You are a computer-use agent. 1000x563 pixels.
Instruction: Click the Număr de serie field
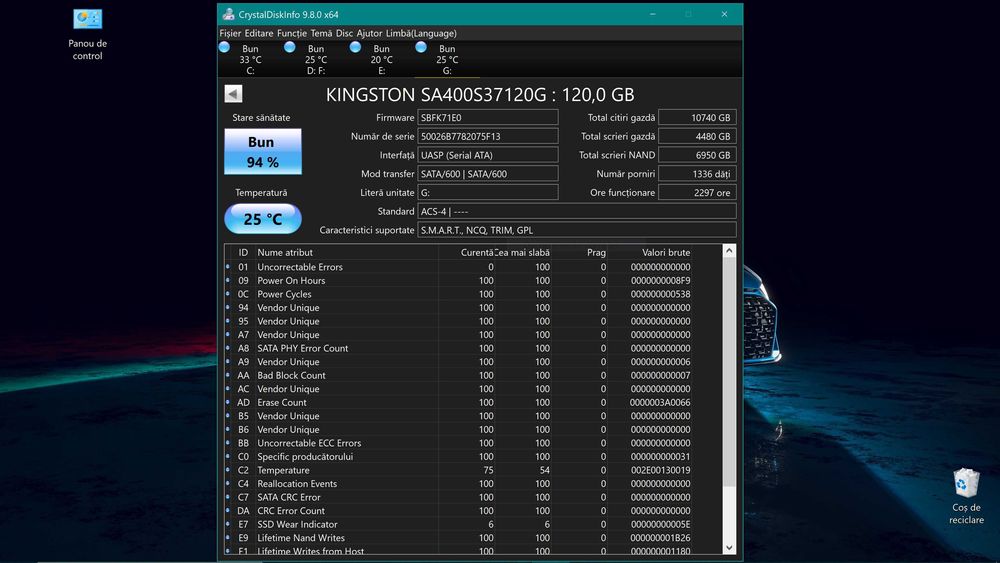tap(488, 136)
